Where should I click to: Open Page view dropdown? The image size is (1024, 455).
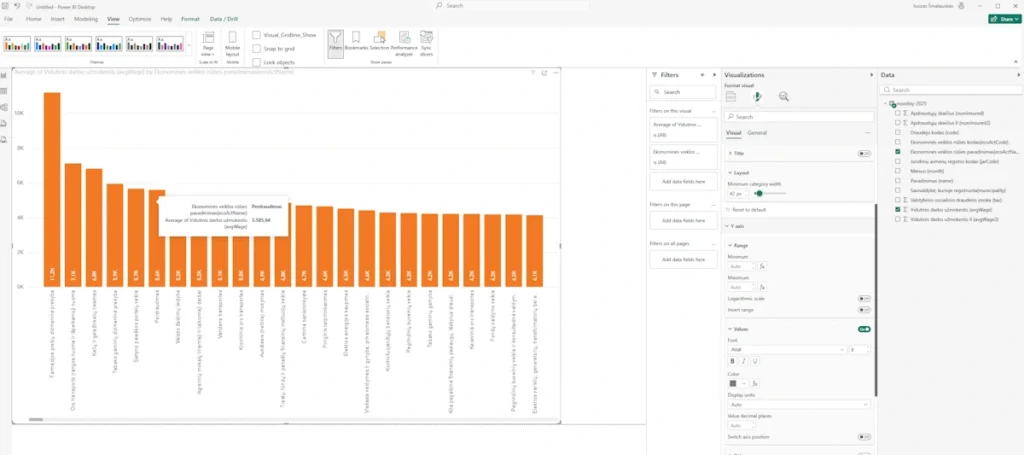[x=208, y=43]
